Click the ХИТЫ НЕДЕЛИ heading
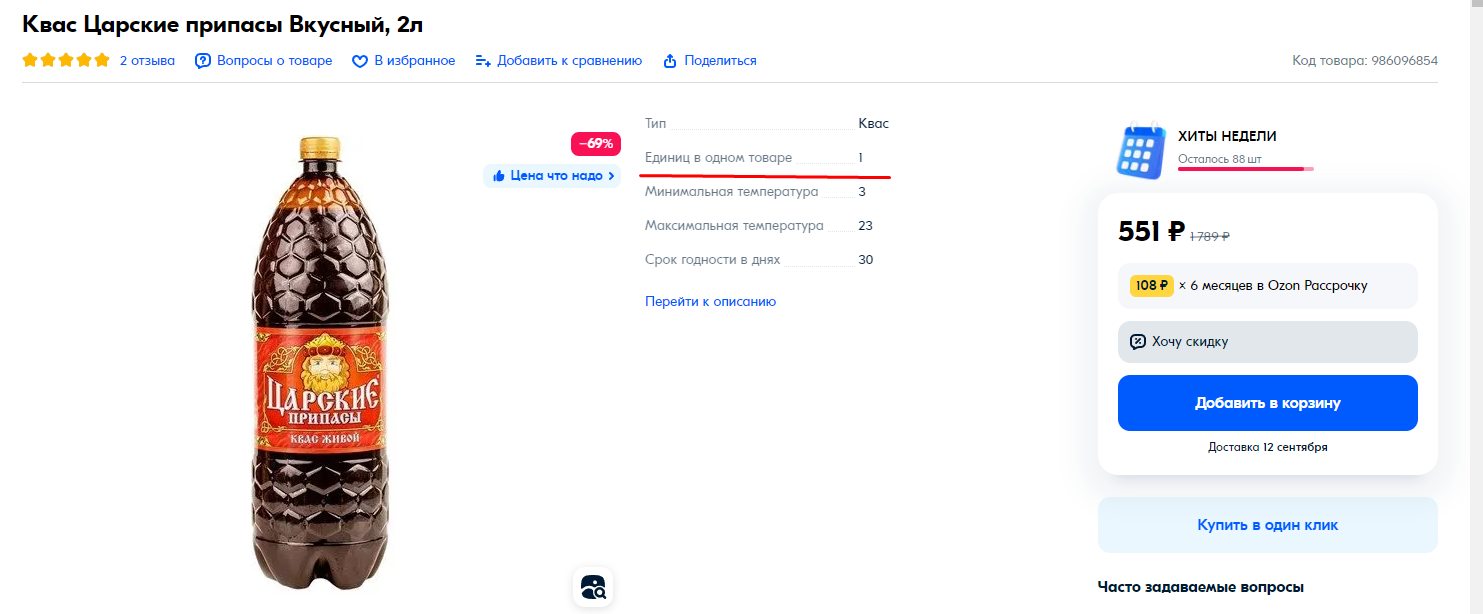 tap(1227, 136)
